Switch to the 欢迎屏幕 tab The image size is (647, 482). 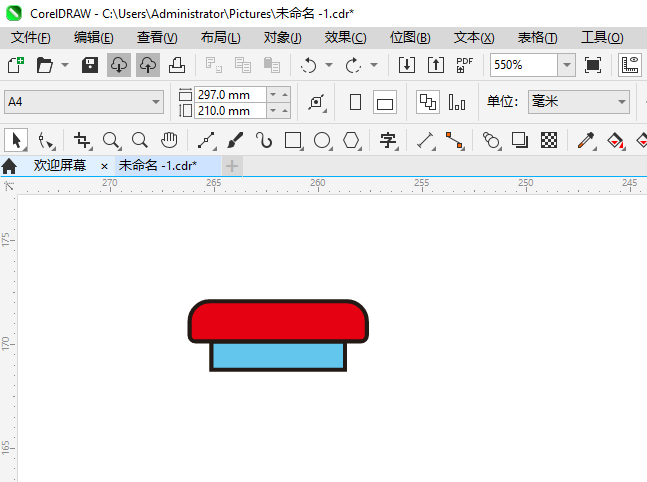(60, 165)
